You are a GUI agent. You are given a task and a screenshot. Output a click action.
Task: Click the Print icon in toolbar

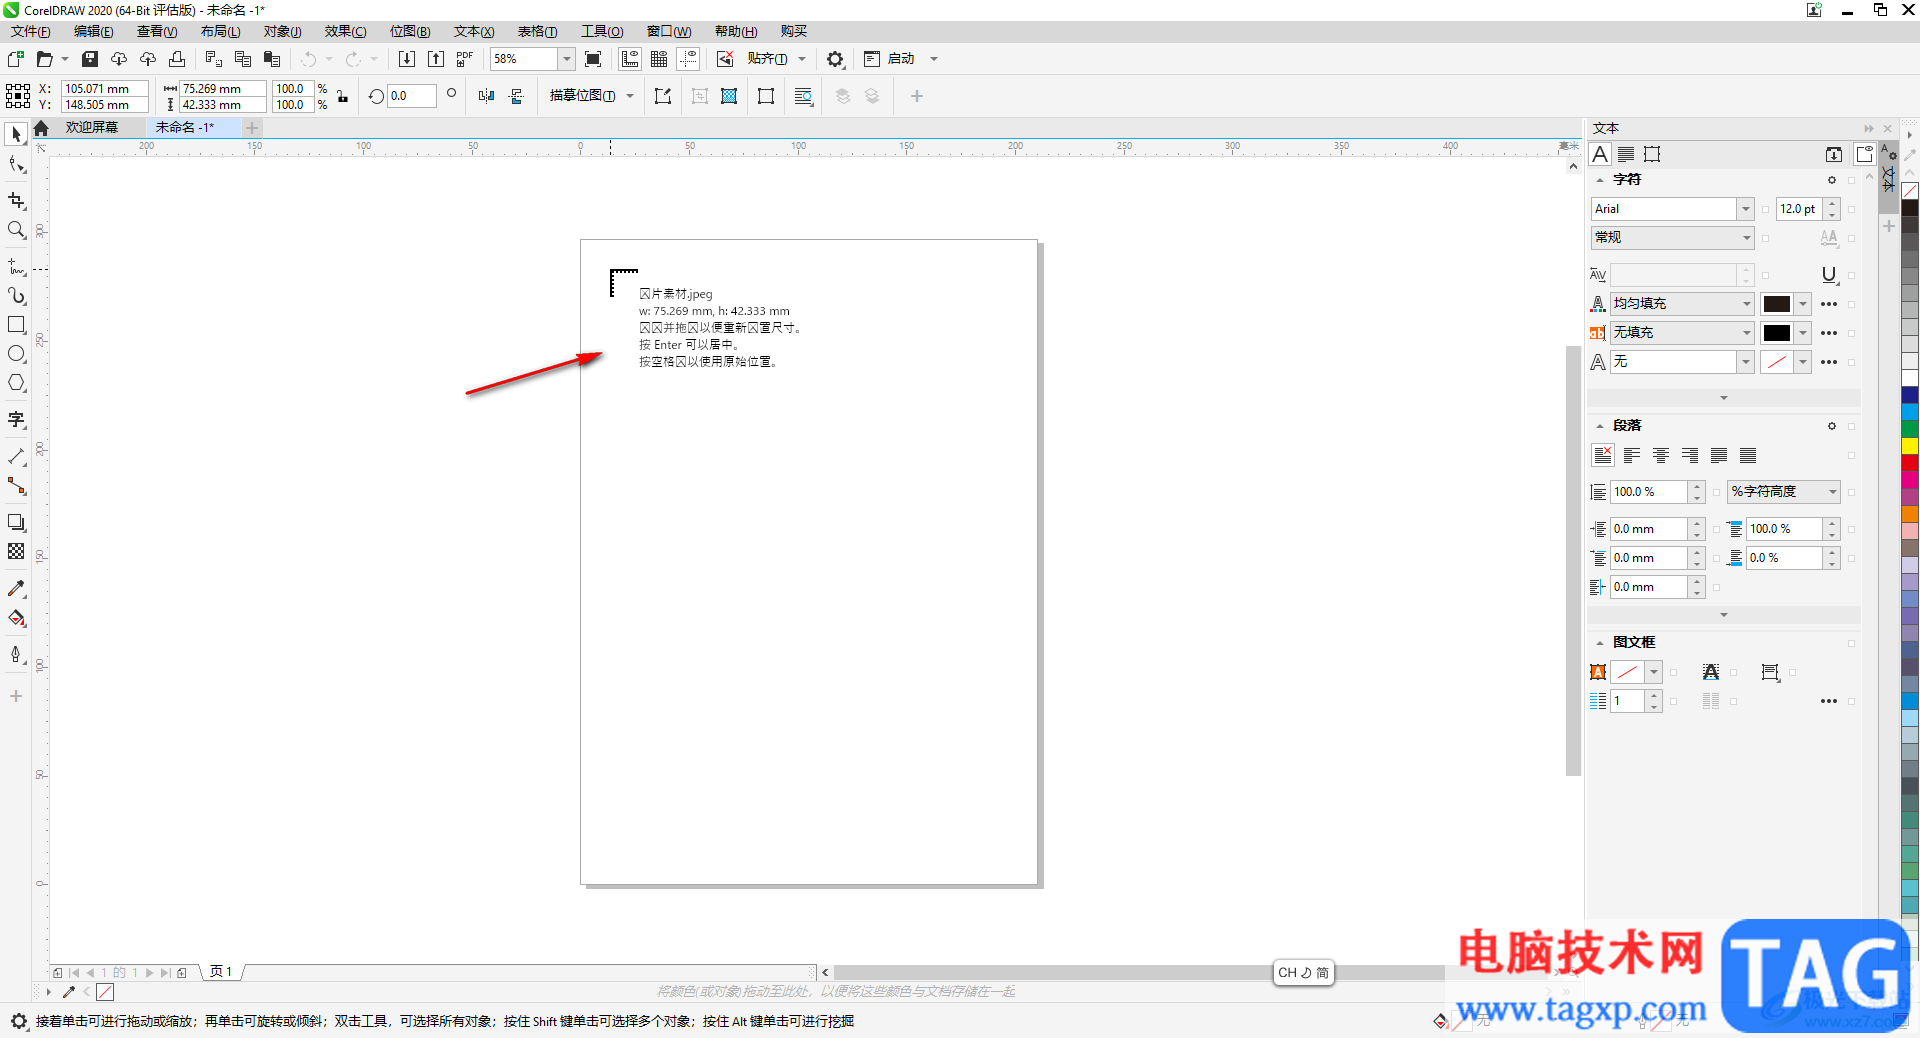177,59
